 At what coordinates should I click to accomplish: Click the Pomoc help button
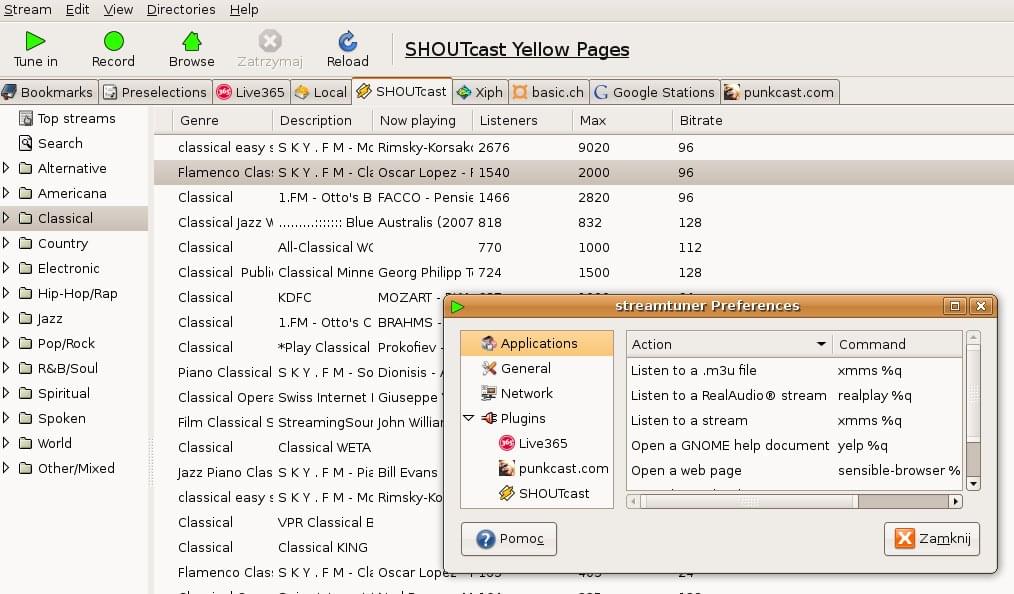point(509,539)
